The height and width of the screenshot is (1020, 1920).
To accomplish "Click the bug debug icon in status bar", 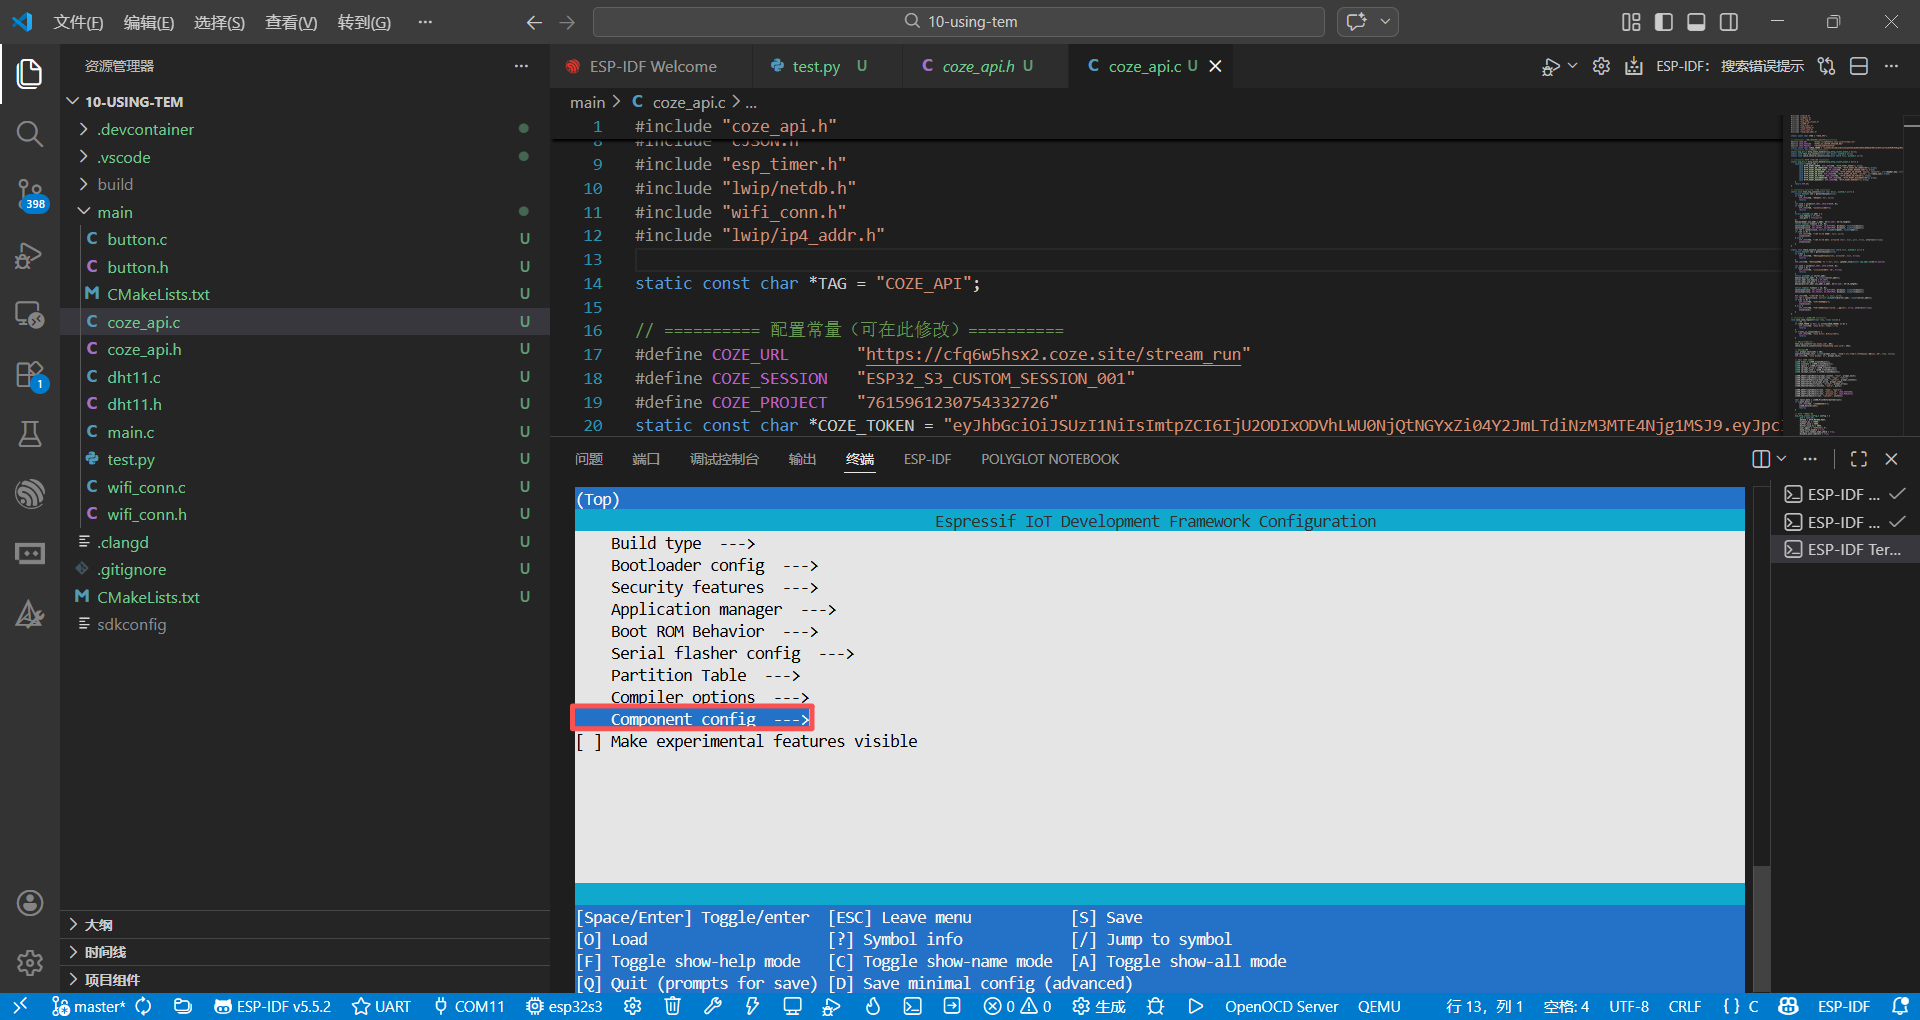I will pyautogui.click(x=1155, y=1006).
